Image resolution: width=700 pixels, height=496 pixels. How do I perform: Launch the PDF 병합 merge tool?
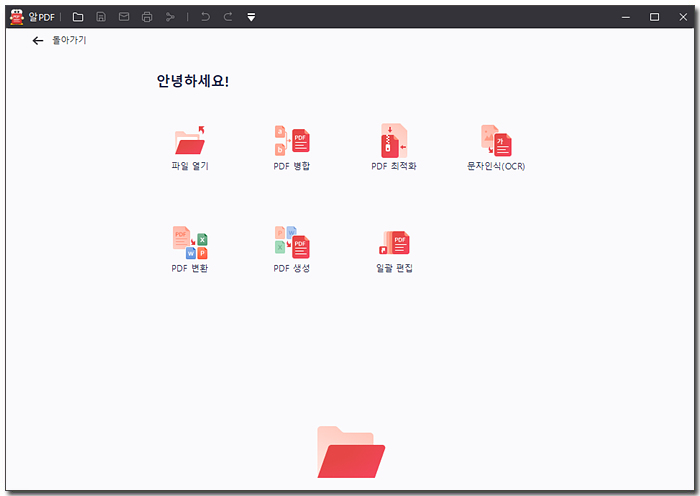tap(292, 140)
